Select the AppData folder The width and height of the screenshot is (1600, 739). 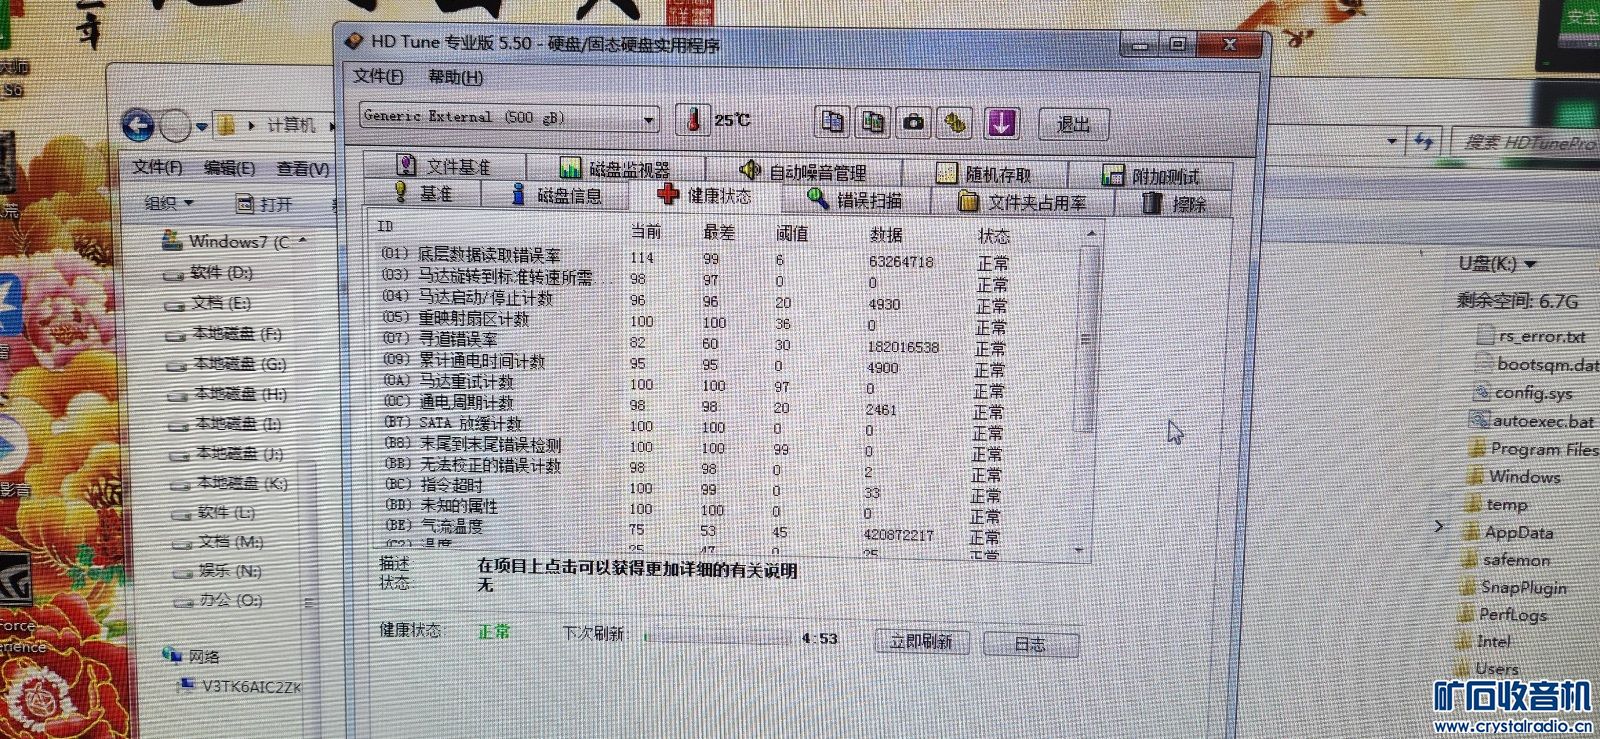click(x=1509, y=533)
